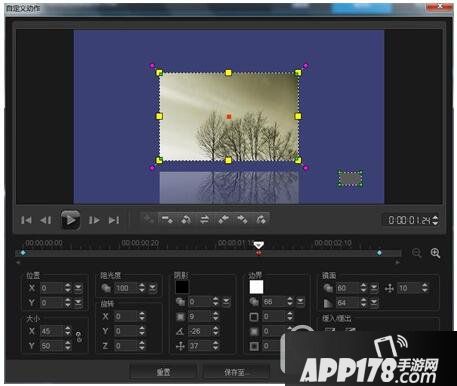Move keyframe to the right icon

[x=242, y=219]
